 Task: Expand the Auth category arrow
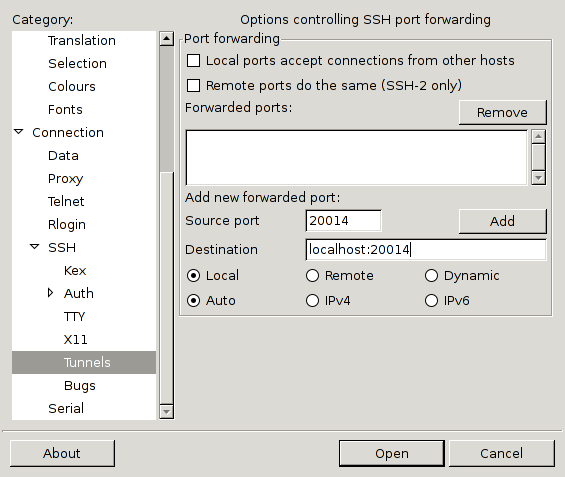(50, 293)
